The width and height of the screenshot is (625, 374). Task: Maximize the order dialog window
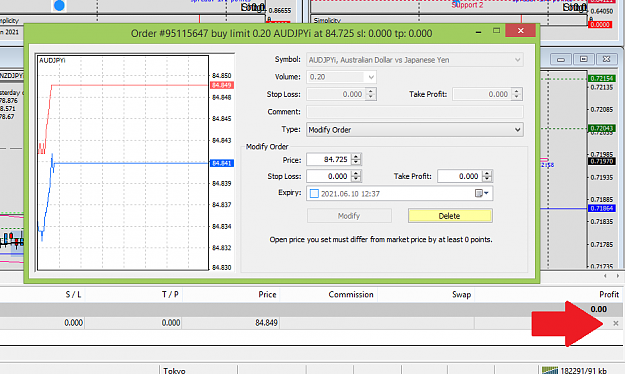[496, 31]
